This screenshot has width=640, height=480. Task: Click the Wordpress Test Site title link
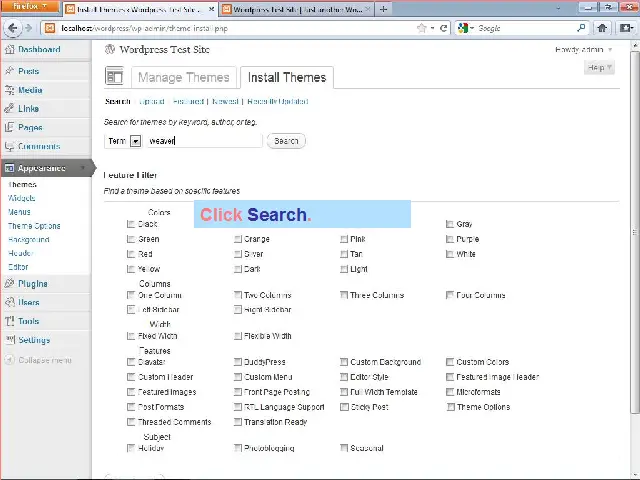(x=164, y=50)
